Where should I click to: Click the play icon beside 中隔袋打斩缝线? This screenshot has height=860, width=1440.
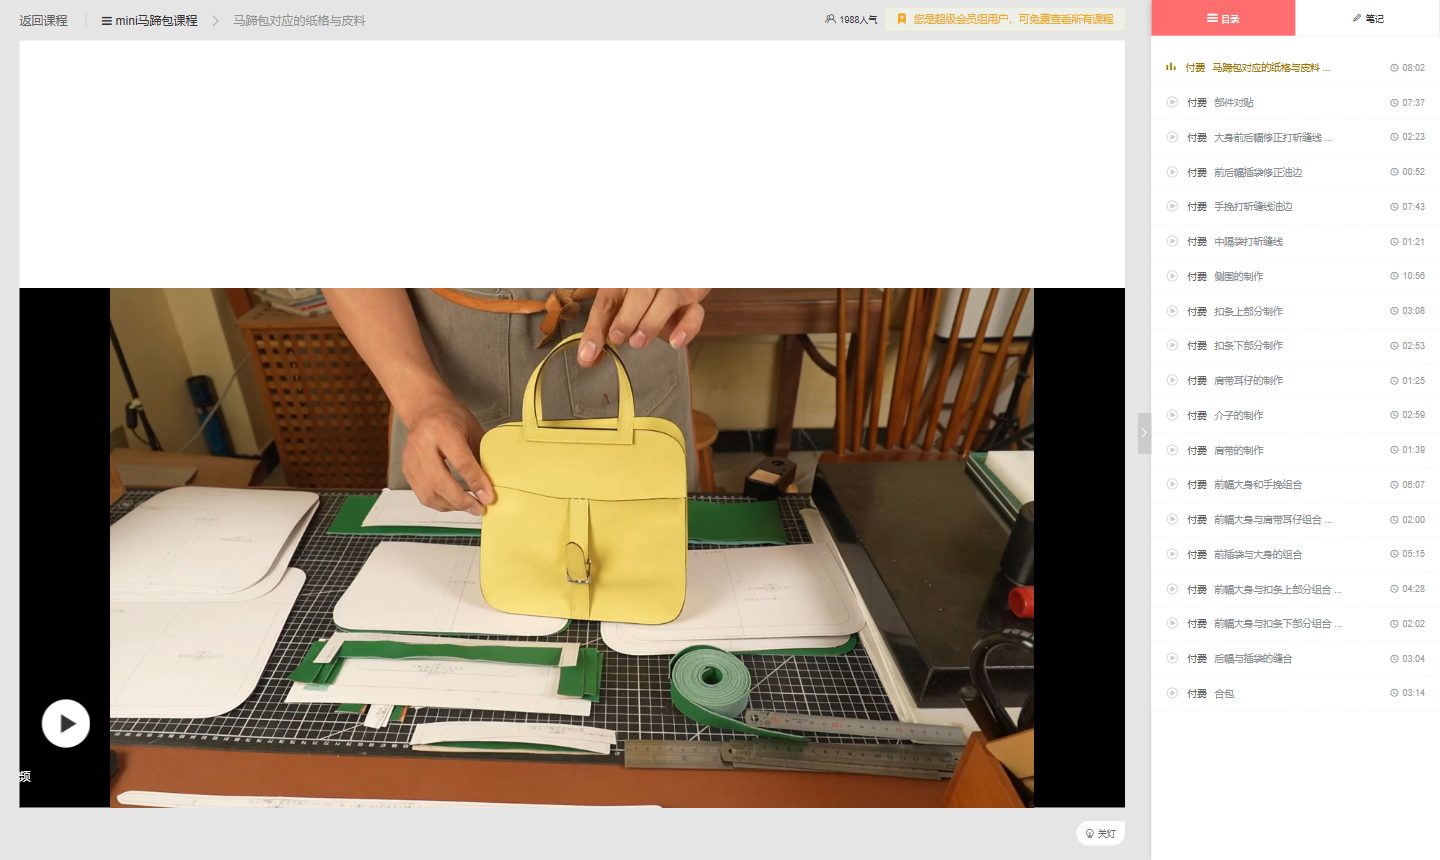click(x=1172, y=241)
